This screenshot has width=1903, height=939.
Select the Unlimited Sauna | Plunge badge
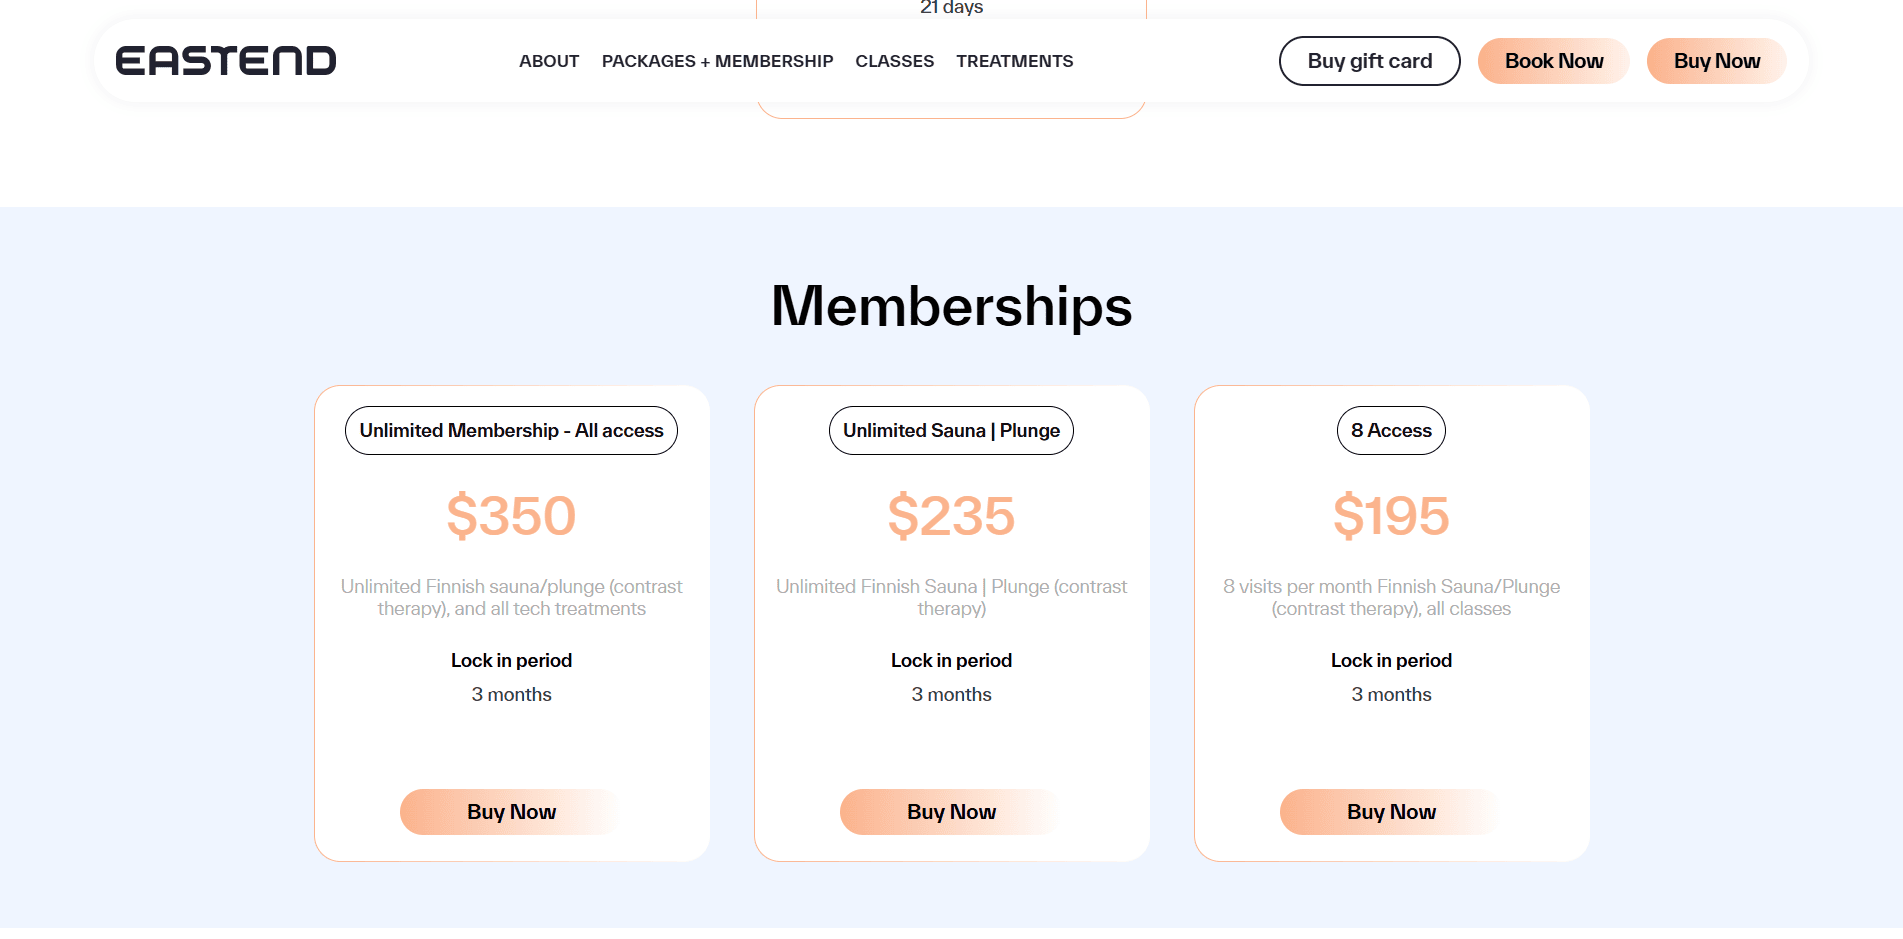[951, 431]
